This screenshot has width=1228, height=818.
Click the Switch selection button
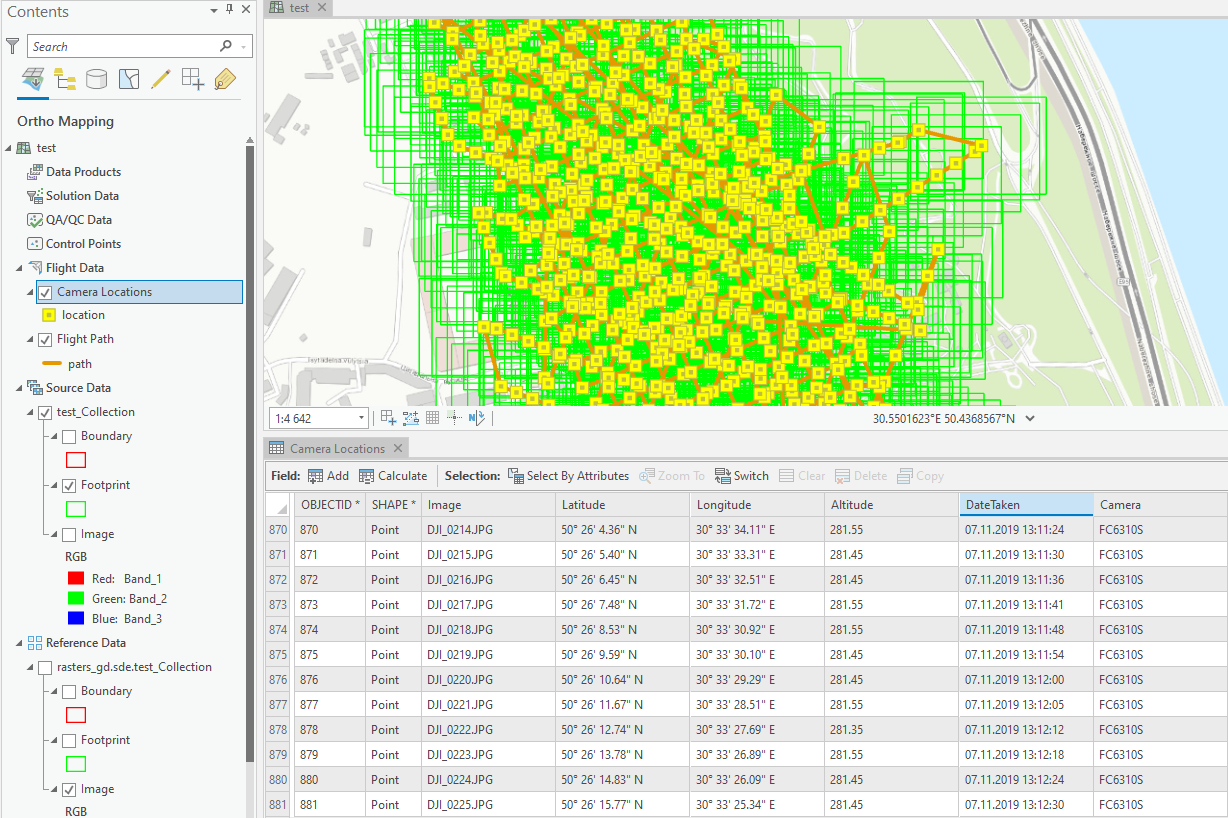click(741, 475)
